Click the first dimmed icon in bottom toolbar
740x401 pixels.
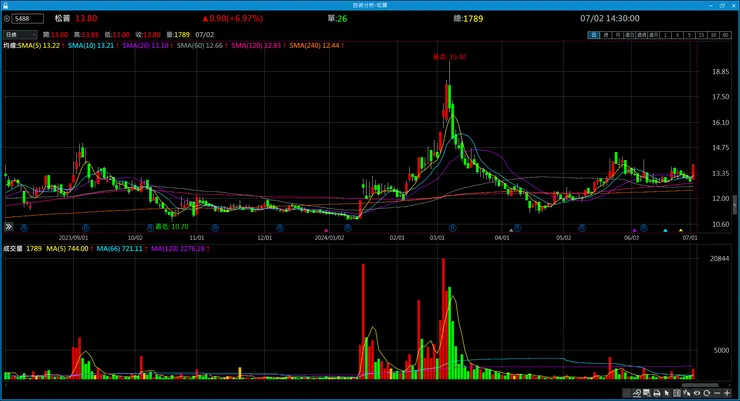(627, 393)
